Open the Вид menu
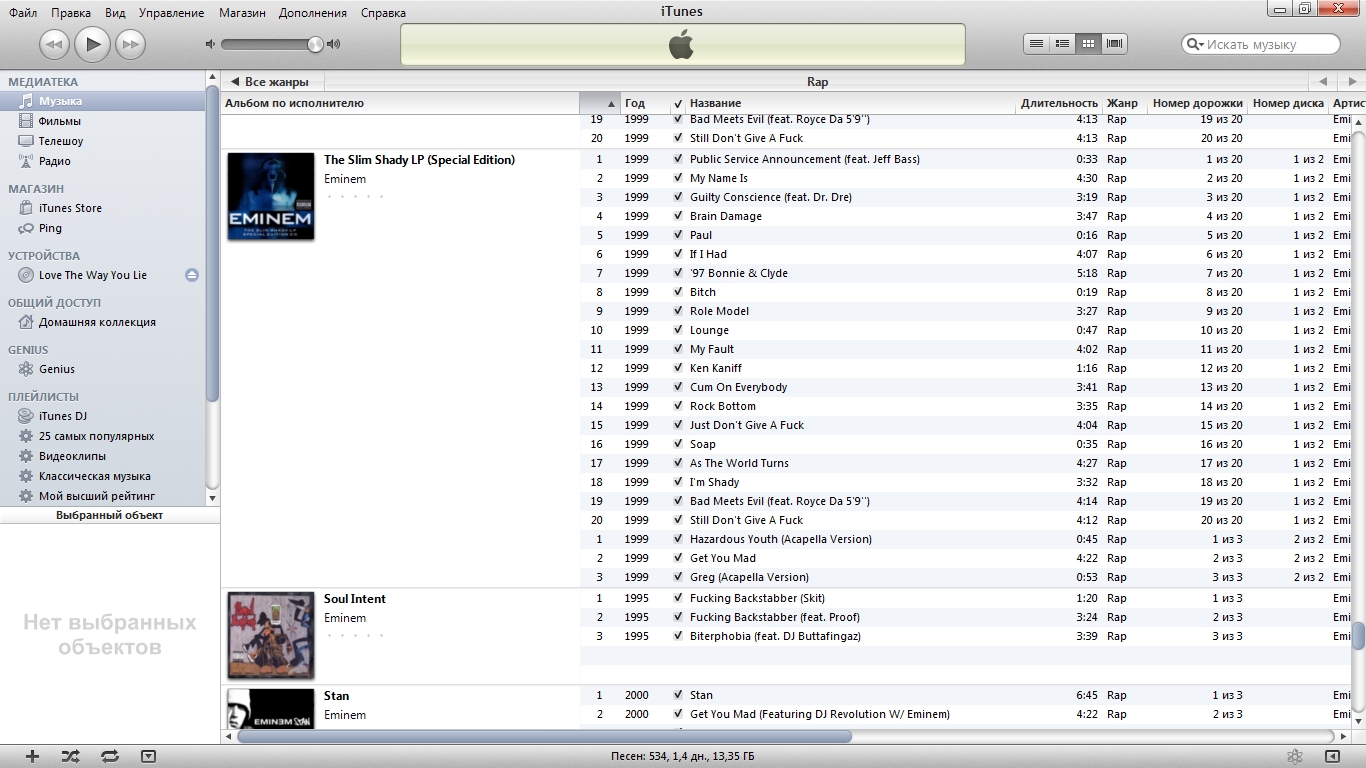 115,13
